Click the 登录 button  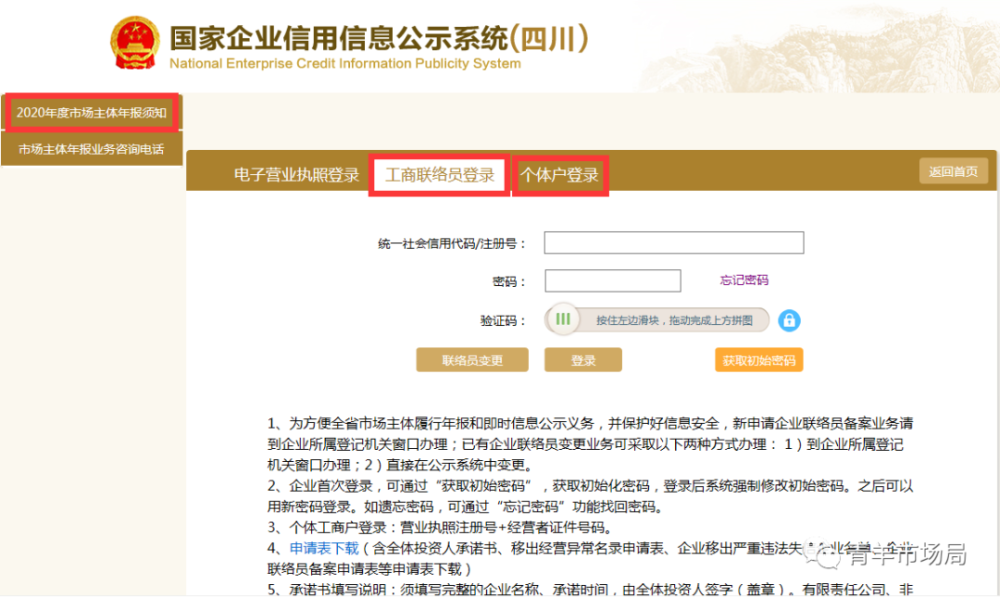[x=583, y=360]
